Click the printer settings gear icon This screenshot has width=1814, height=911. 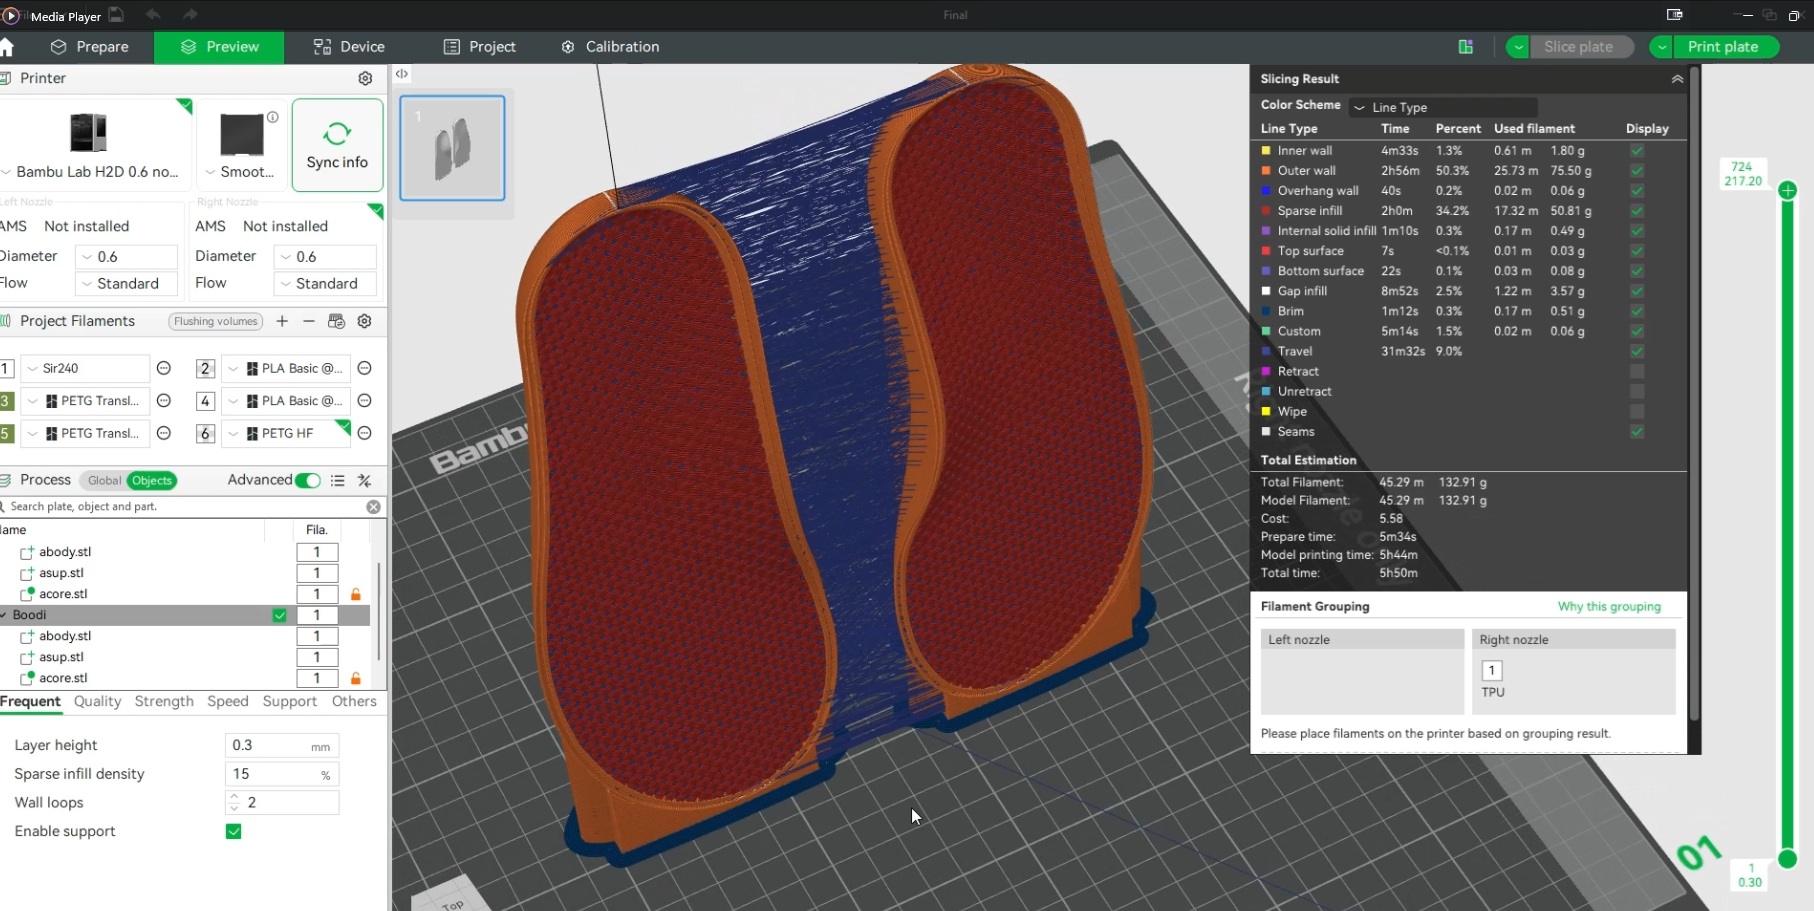click(x=365, y=78)
